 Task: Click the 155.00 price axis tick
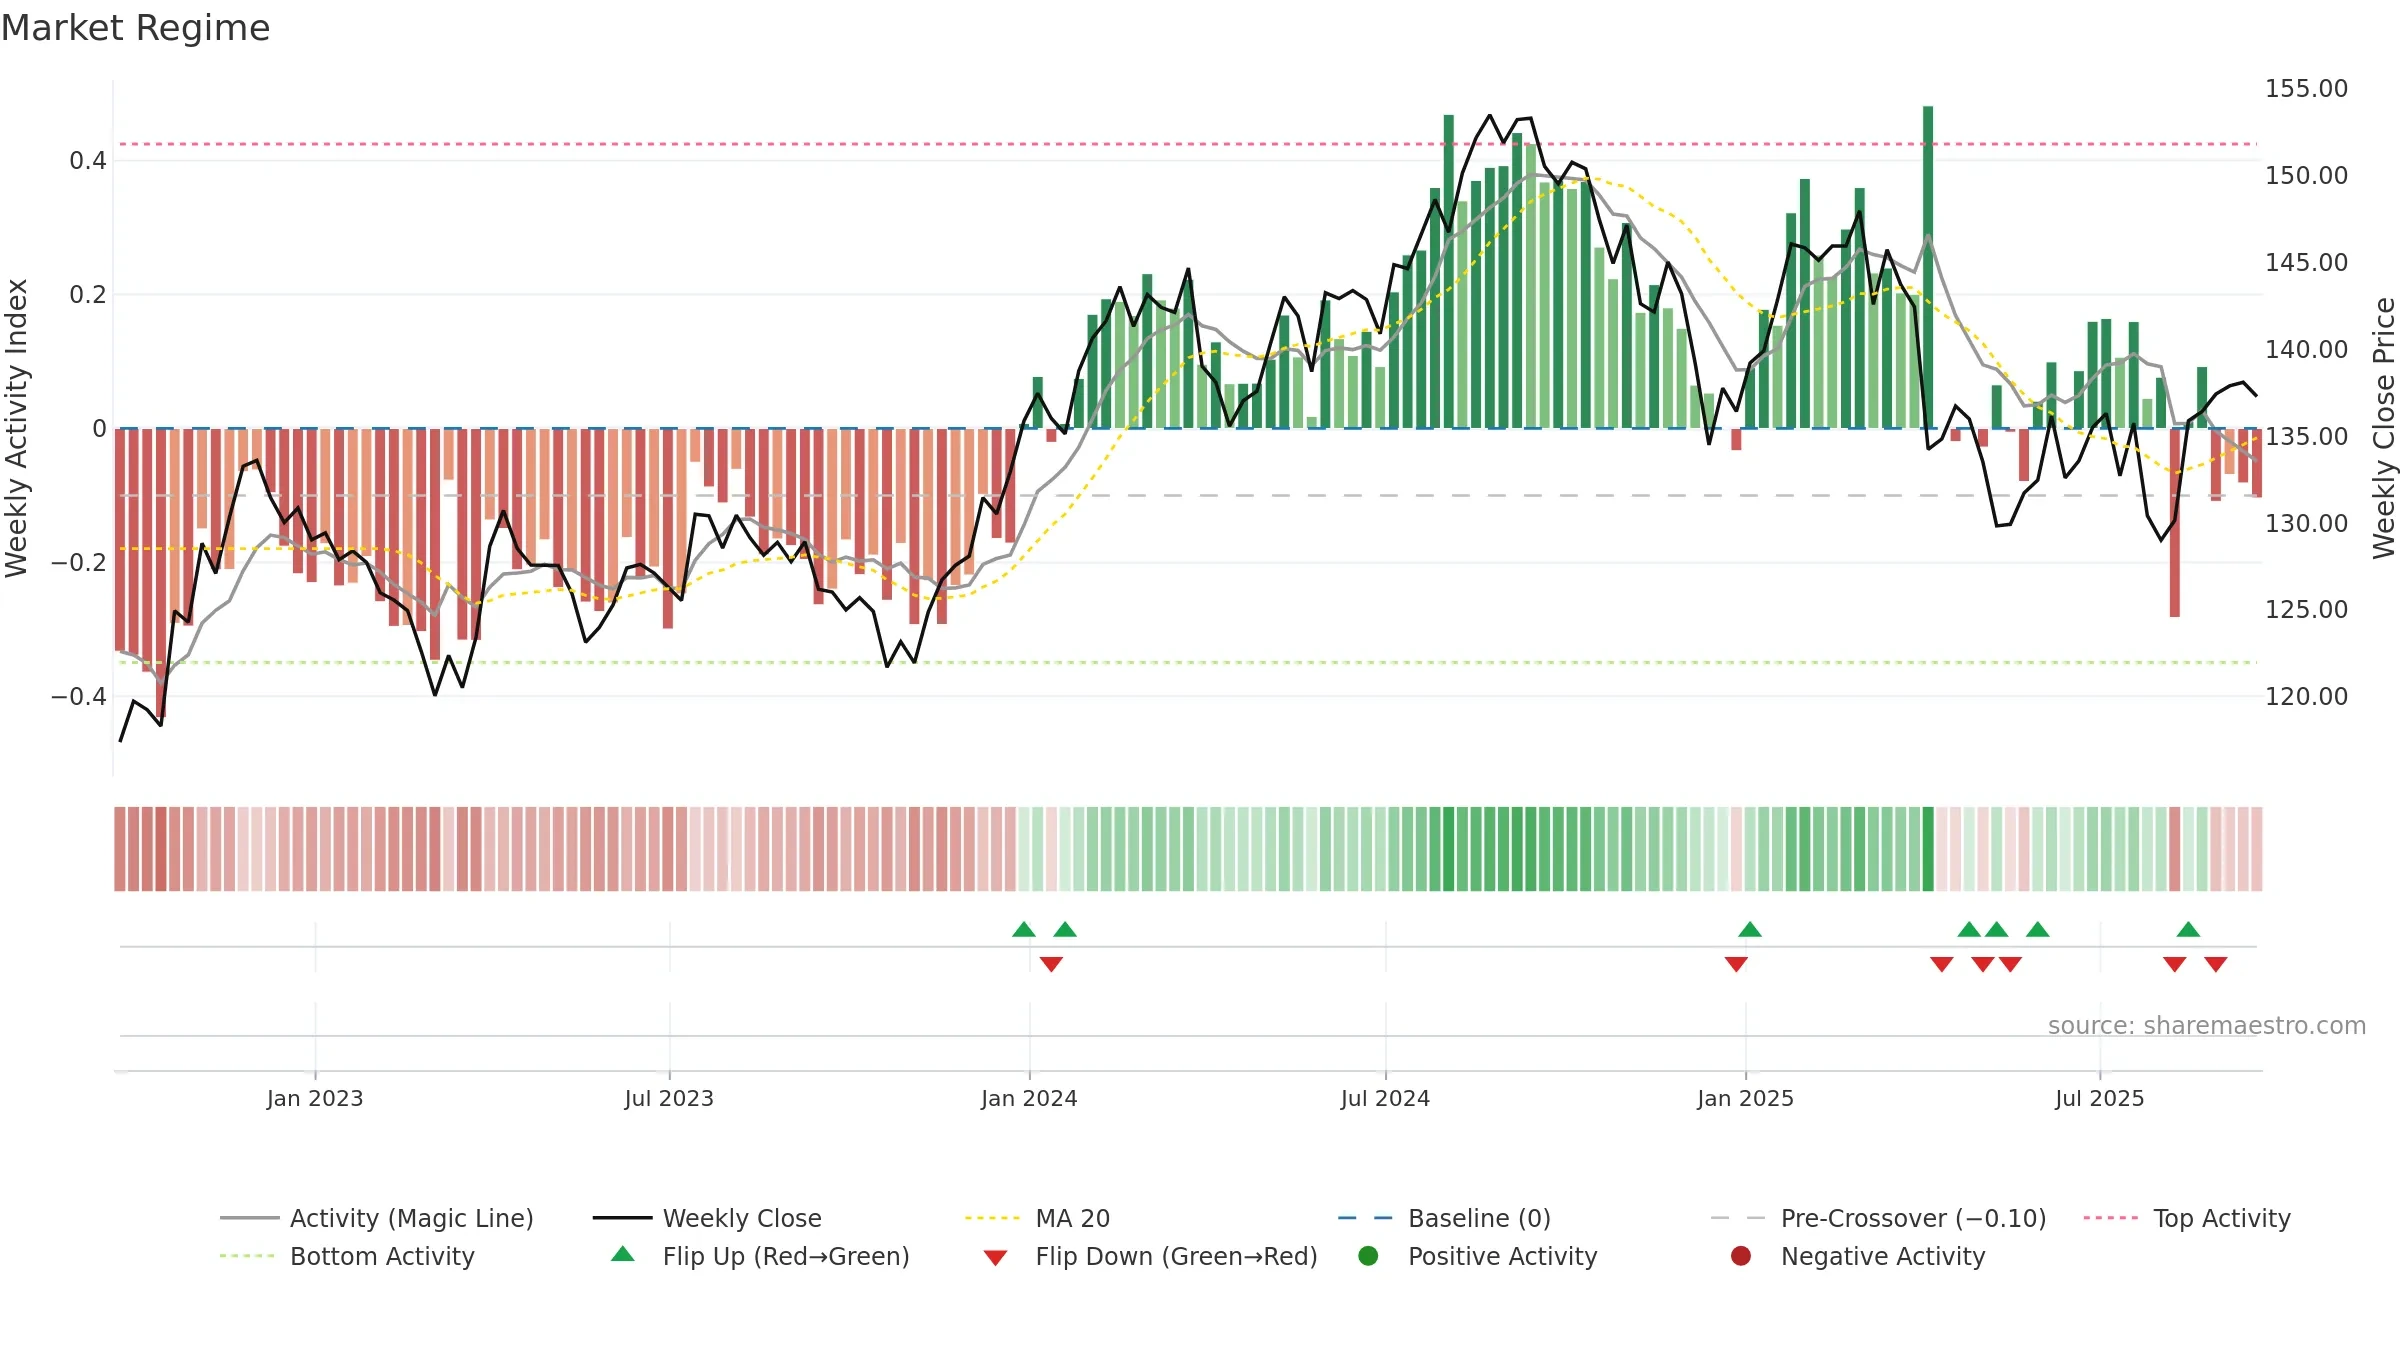click(2306, 89)
